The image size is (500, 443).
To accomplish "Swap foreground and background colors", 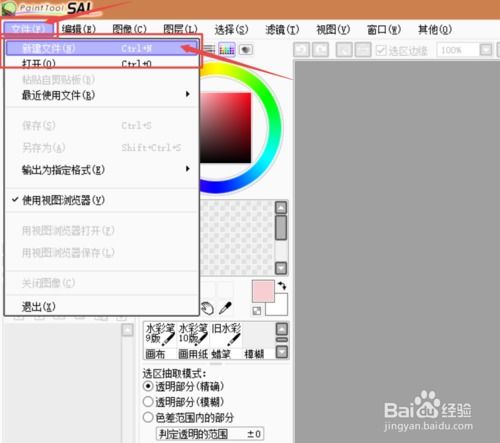I will (x=282, y=286).
